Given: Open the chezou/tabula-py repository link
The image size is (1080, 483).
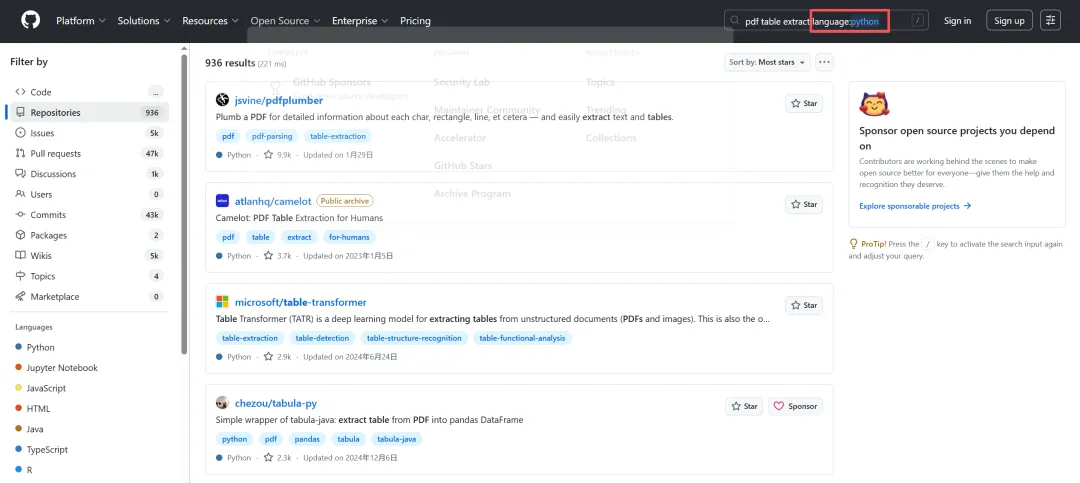Looking at the screenshot, I should (x=276, y=403).
